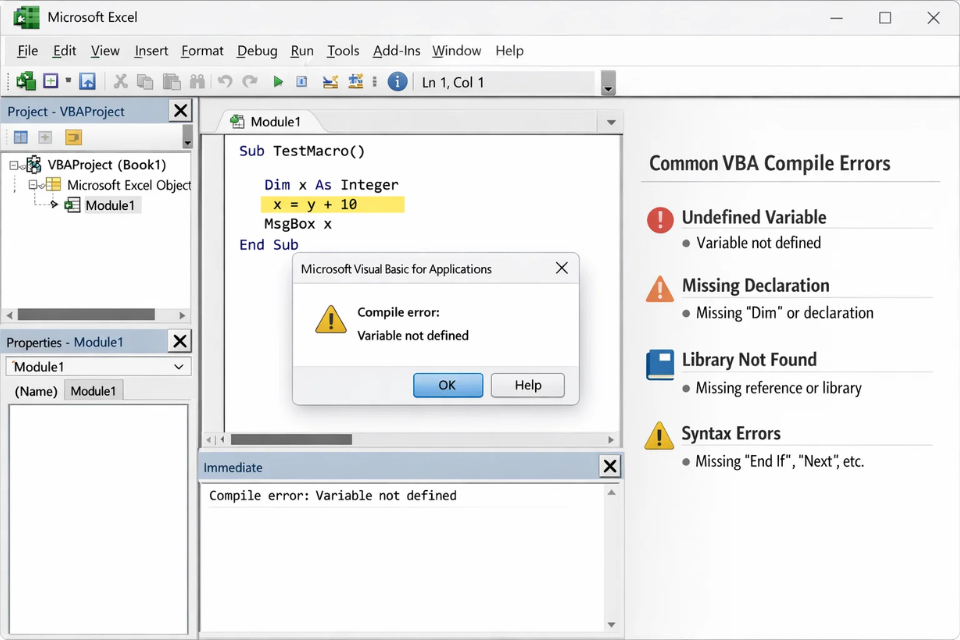Open Find using the binoculars toolbar icon
This screenshot has height=640, width=960.
[x=197, y=81]
